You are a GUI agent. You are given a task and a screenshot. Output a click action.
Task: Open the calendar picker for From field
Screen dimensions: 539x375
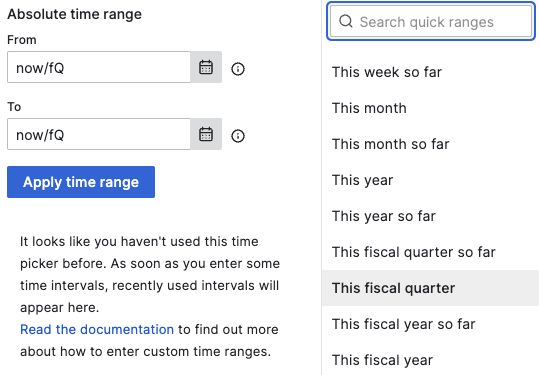[x=206, y=67]
